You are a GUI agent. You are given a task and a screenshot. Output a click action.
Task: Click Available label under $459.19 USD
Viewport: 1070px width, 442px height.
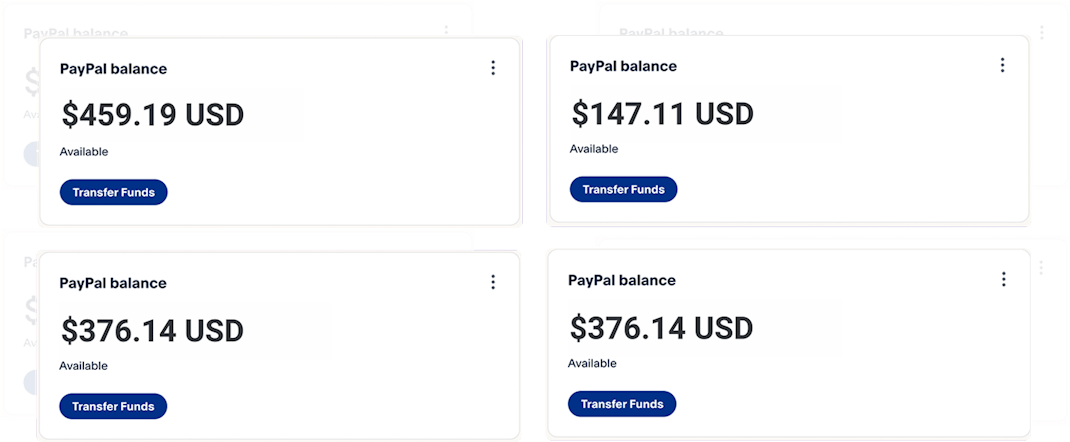tap(84, 152)
